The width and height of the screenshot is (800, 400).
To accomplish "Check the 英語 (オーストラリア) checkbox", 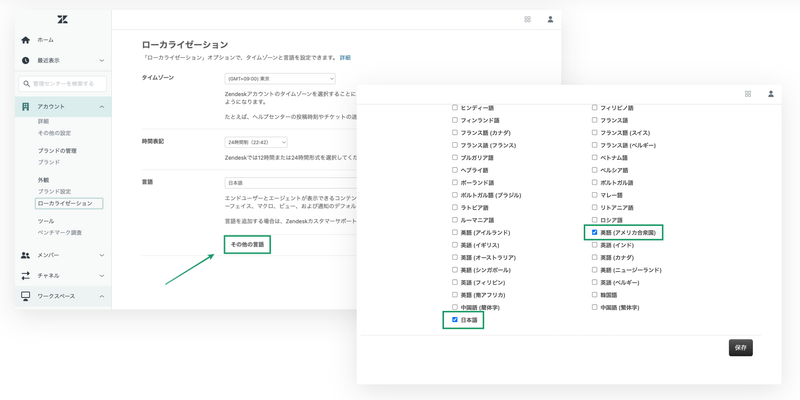I will (x=455, y=258).
